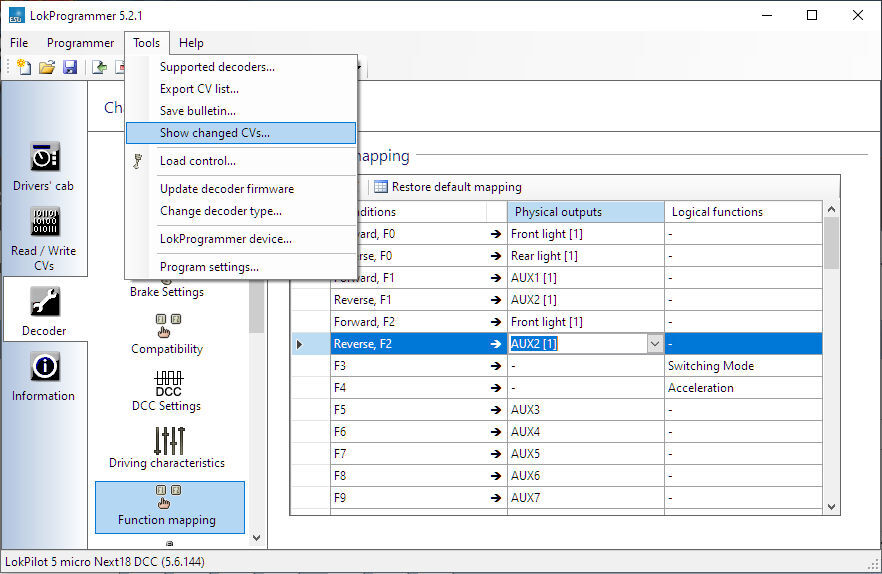Click the LokPilot 5 micro status bar text
Image resolution: width=882 pixels, height=574 pixels.
click(105, 562)
